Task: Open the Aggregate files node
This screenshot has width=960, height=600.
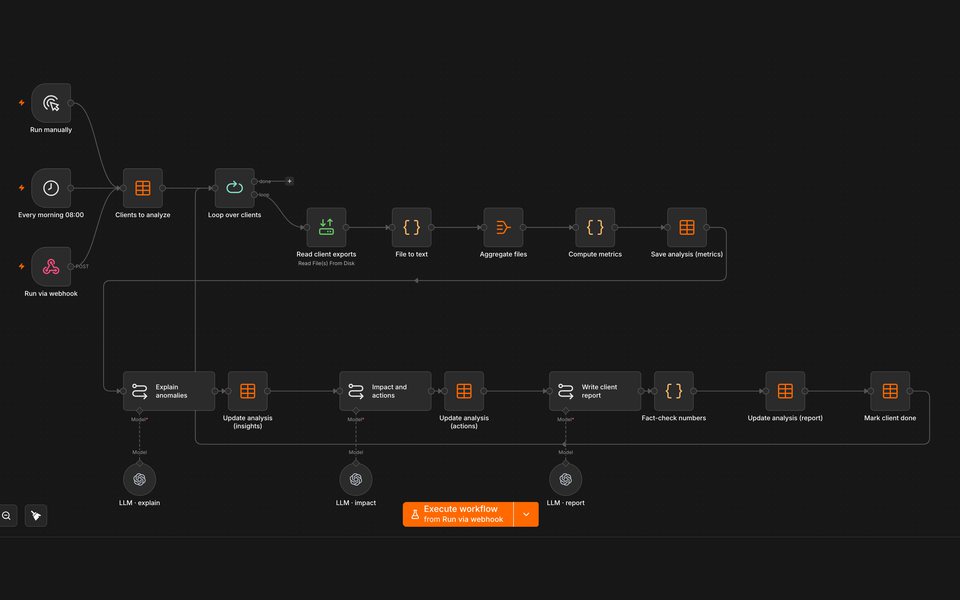Action: tap(503, 227)
